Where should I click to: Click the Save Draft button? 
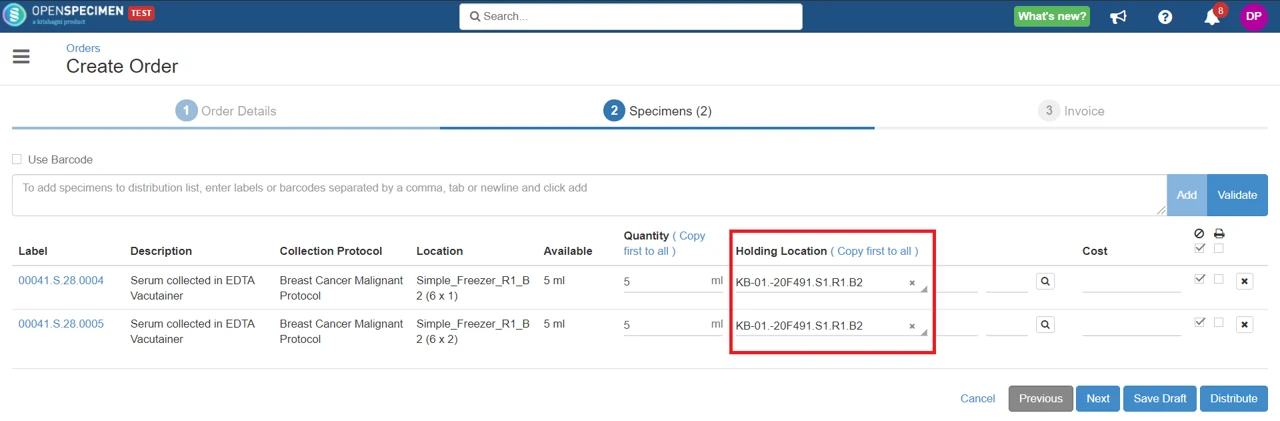[x=1160, y=398]
